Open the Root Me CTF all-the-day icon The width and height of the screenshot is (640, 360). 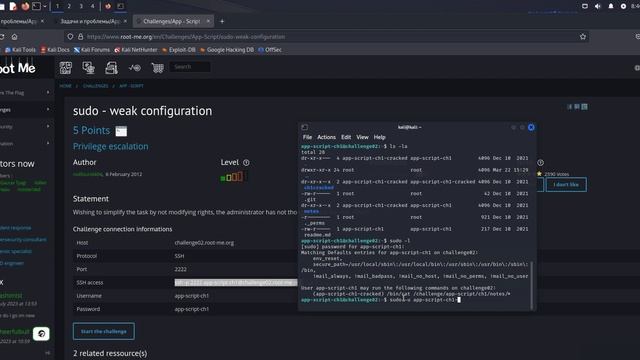[x=89, y=67]
